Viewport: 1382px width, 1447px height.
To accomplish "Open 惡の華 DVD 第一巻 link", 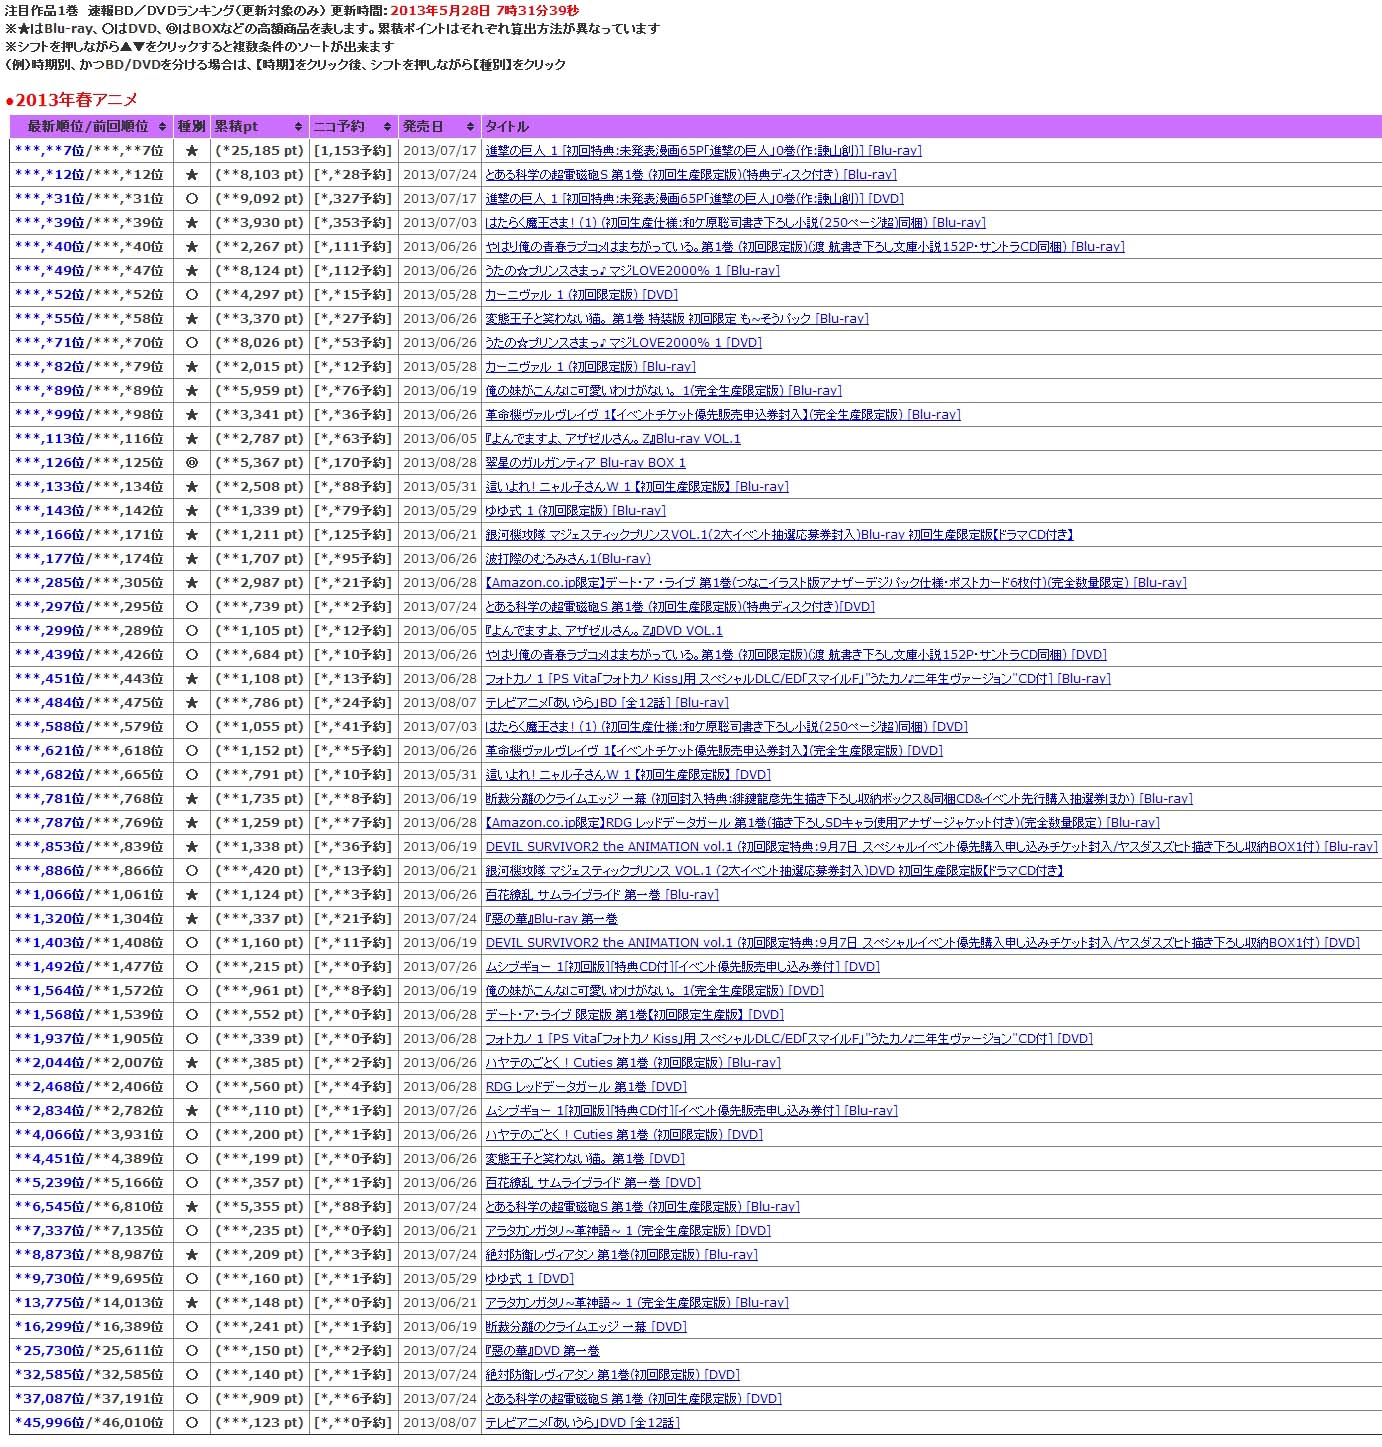I will coord(542,1351).
